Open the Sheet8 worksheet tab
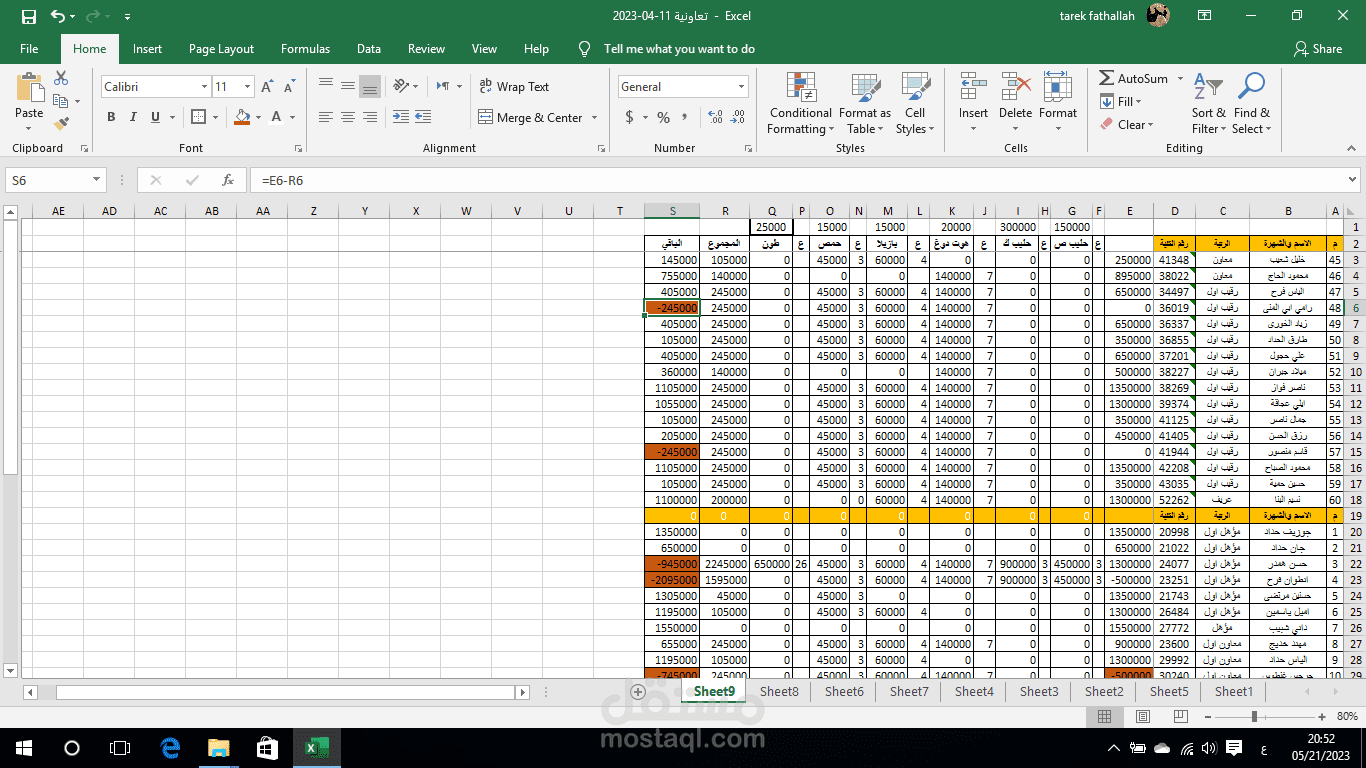Viewport: 1366px width, 768px height. (779, 691)
